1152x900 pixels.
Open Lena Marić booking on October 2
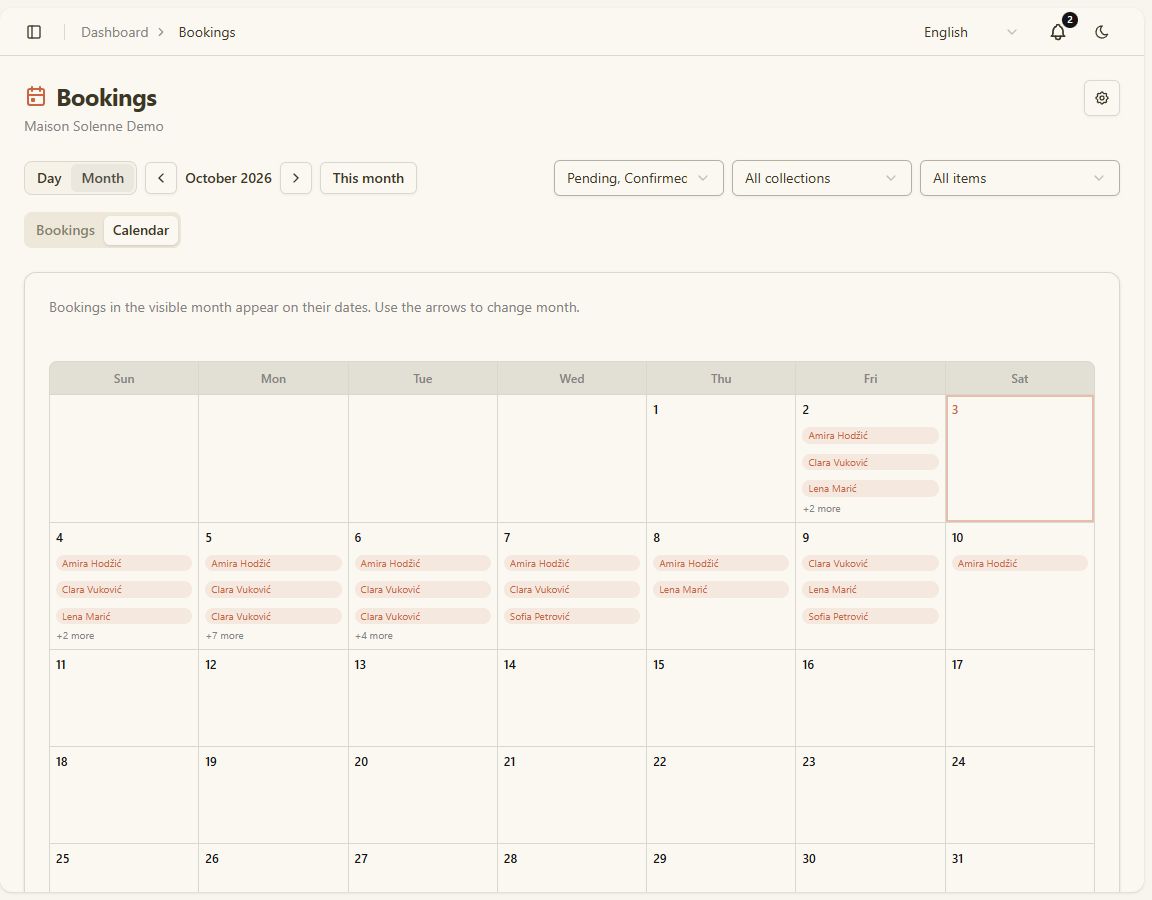(x=870, y=489)
